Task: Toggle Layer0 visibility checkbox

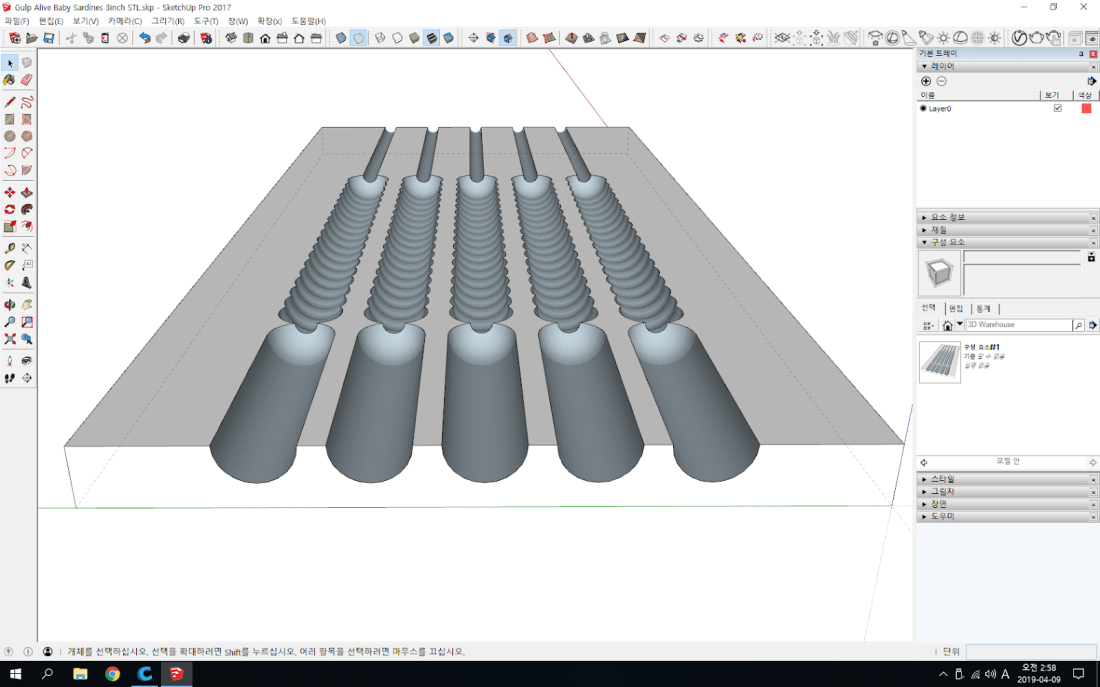Action: point(1058,108)
